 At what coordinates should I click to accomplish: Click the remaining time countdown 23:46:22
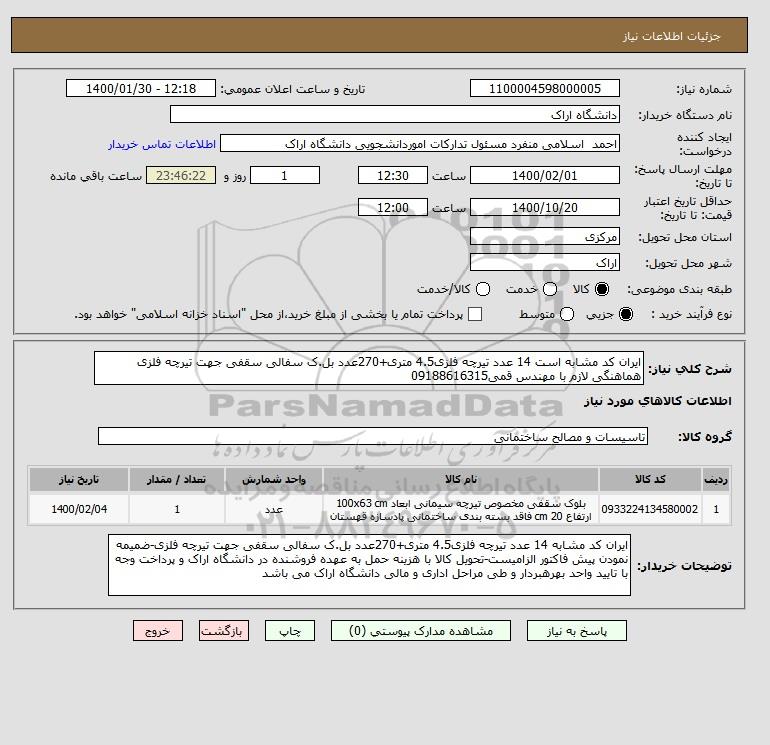(x=181, y=175)
